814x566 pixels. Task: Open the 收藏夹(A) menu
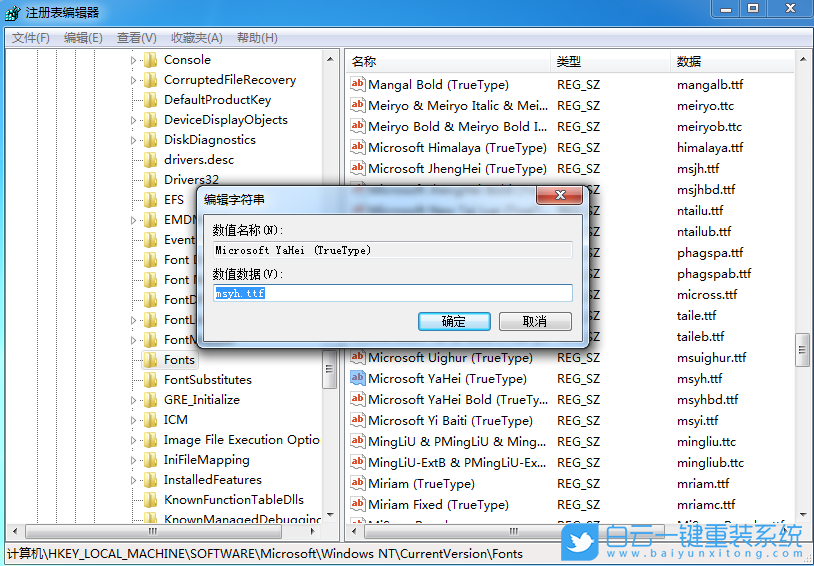pos(197,38)
